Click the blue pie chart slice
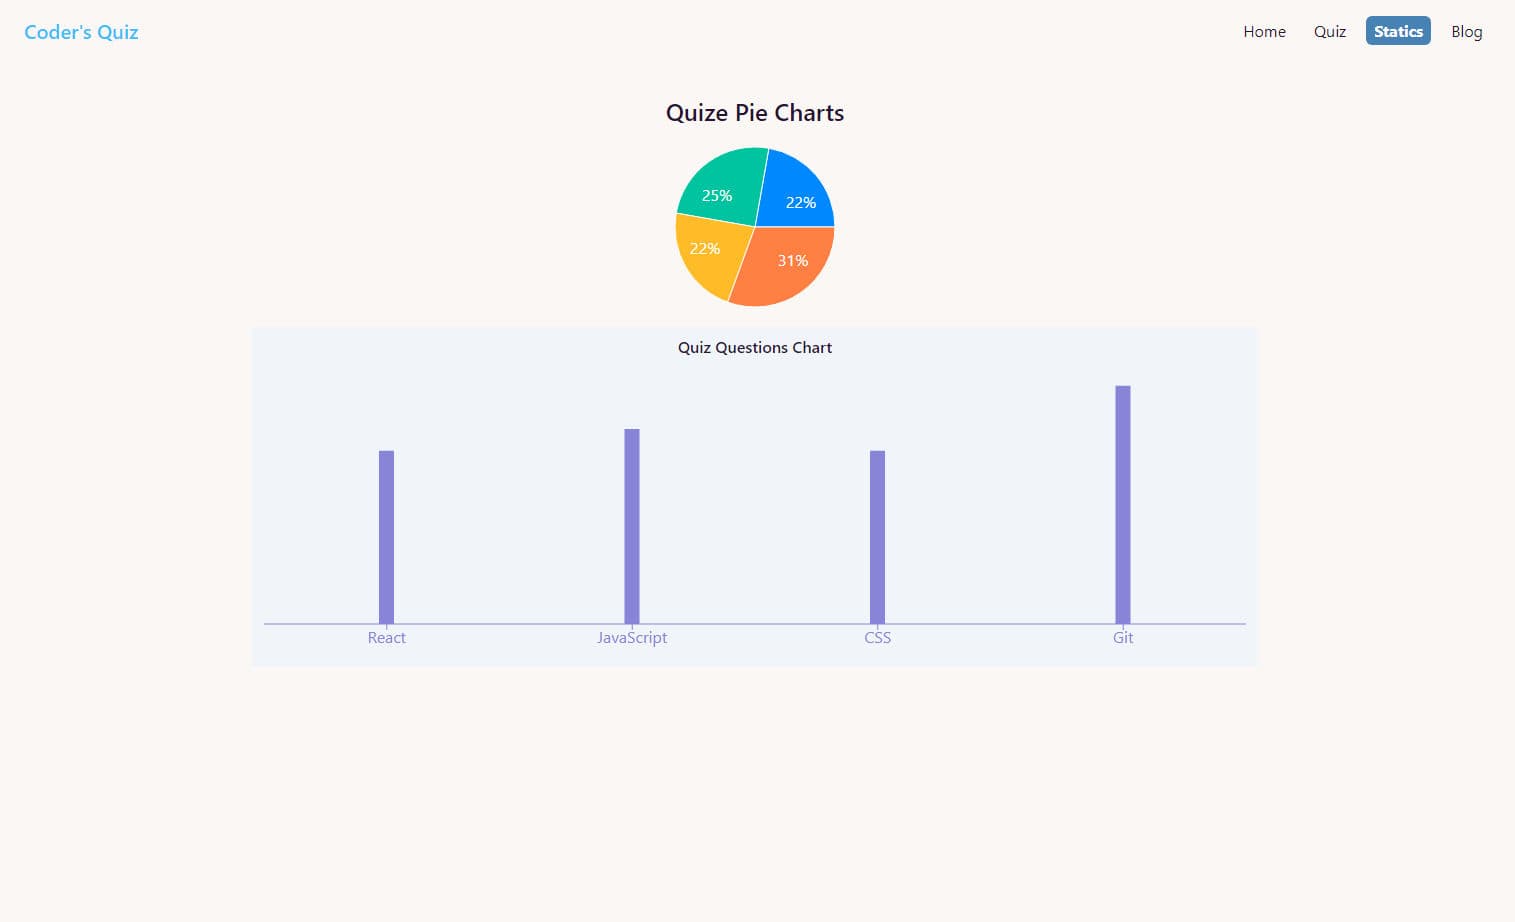 click(x=795, y=193)
